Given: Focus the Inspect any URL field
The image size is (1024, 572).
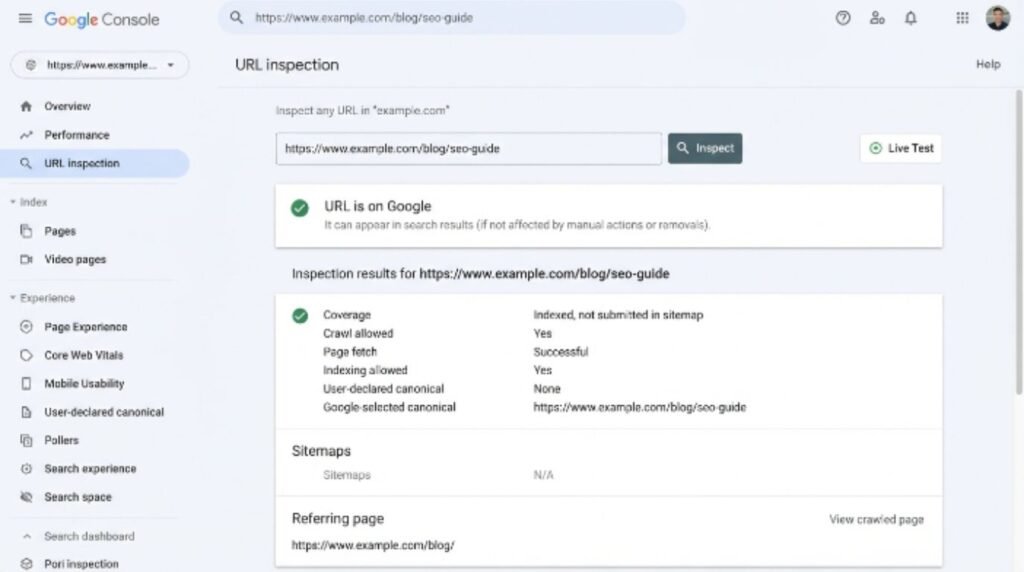Looking at the screenshot, I should [468, 149].
